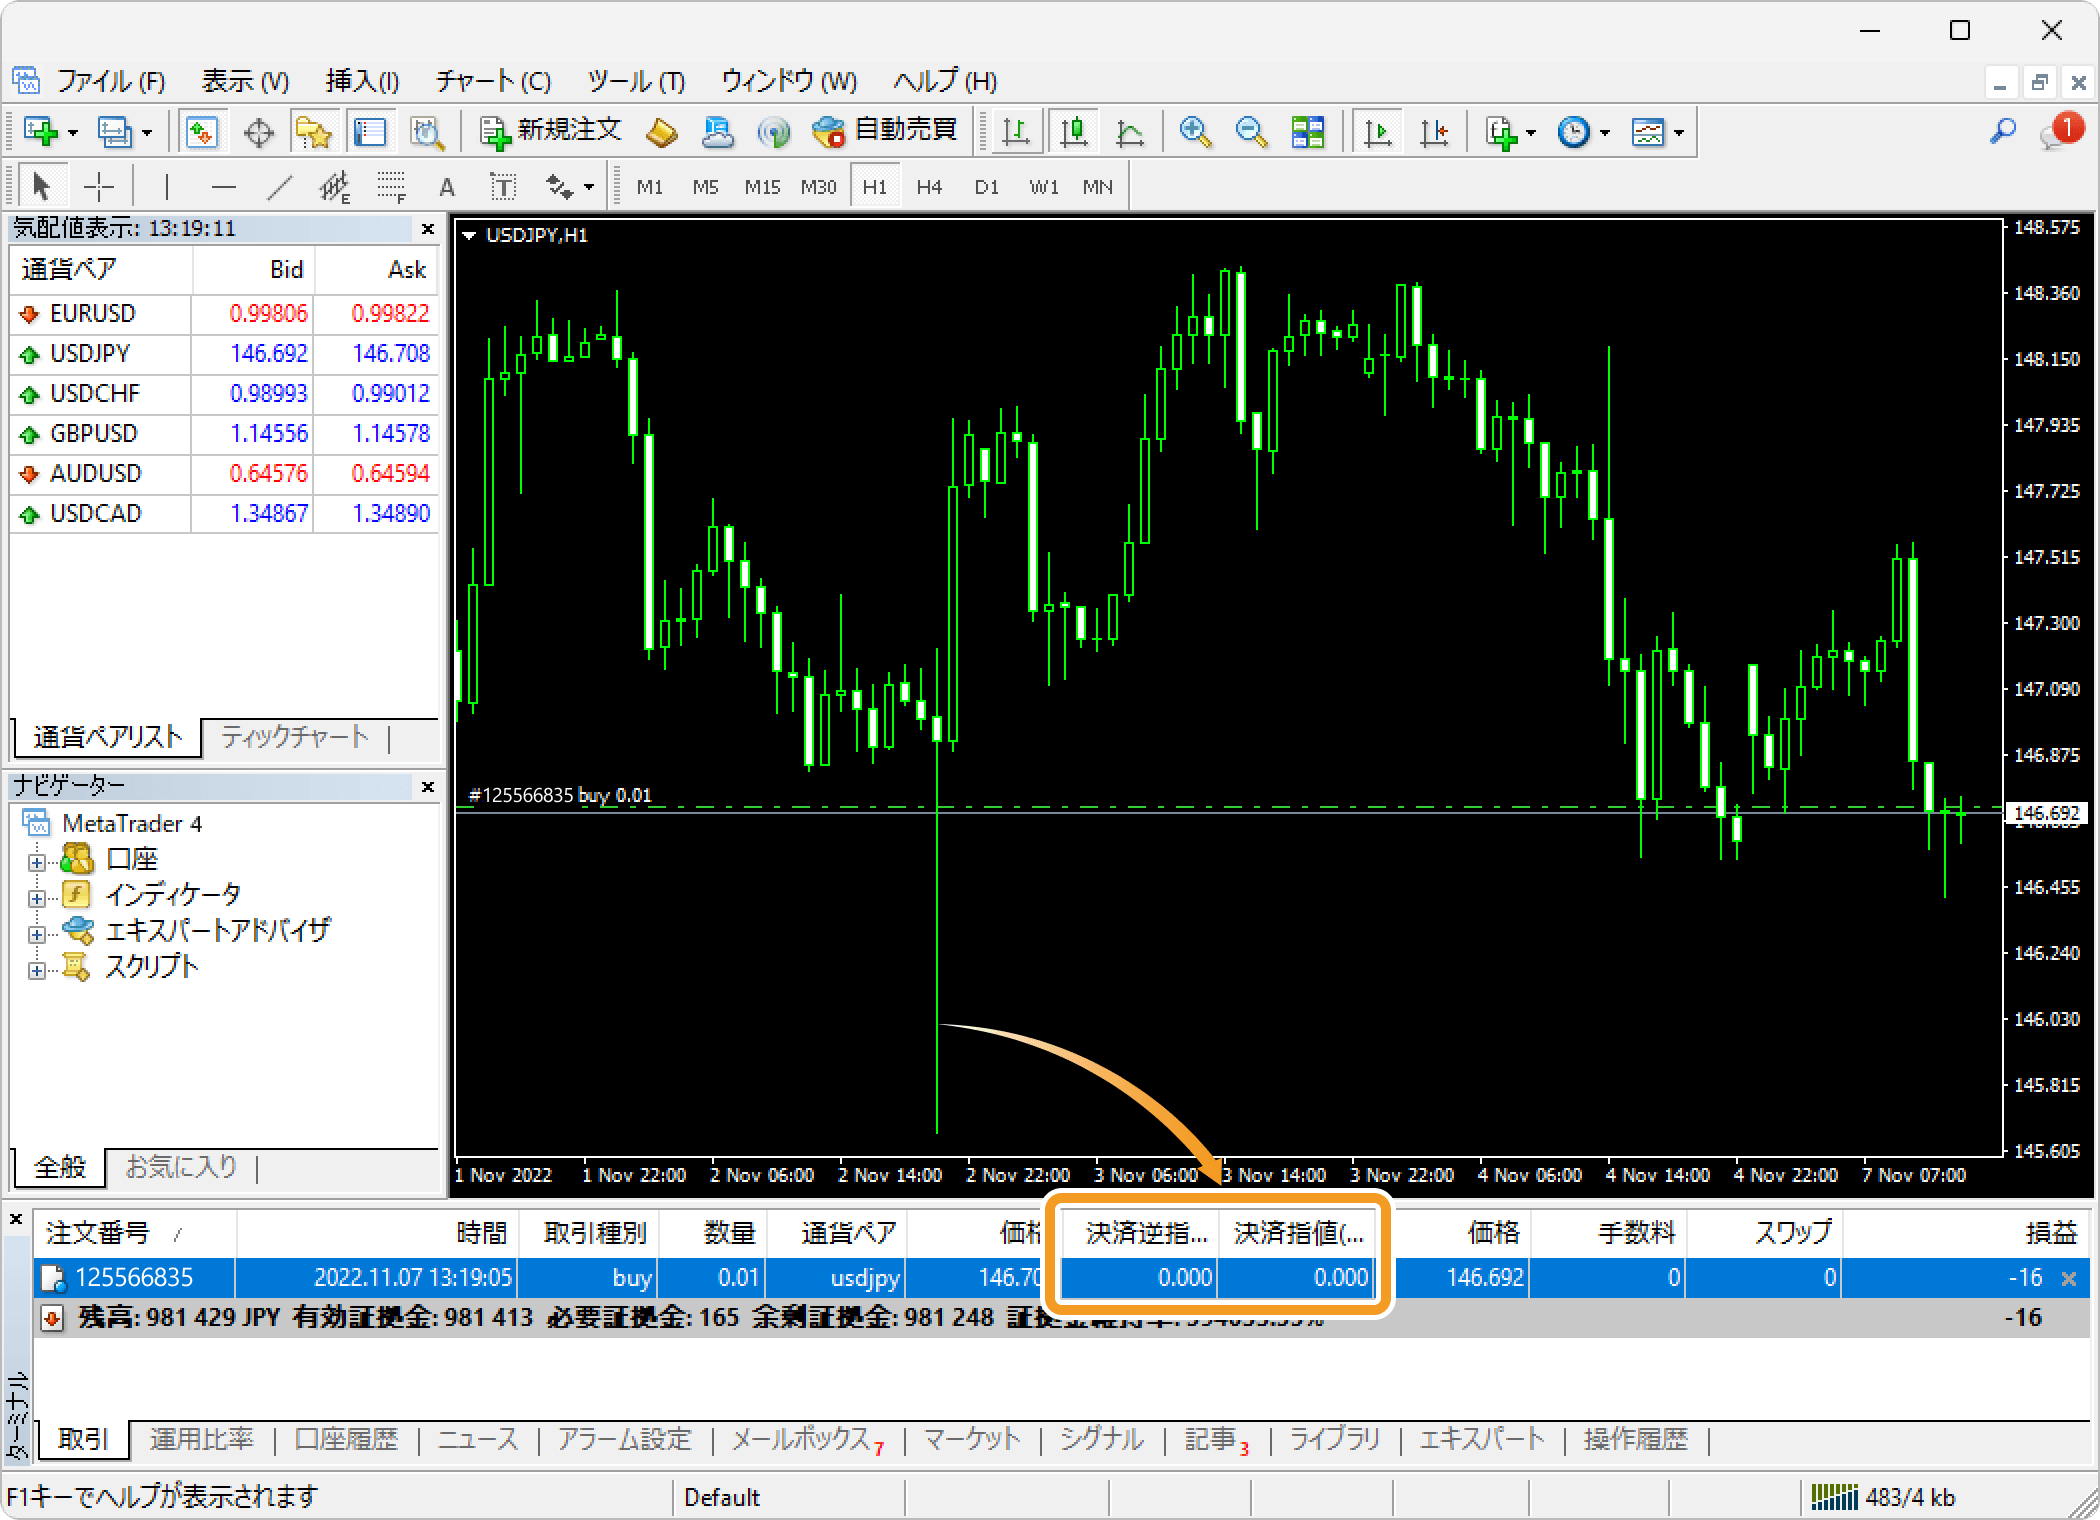Select the trendline drawing tool

click(281, 187)
